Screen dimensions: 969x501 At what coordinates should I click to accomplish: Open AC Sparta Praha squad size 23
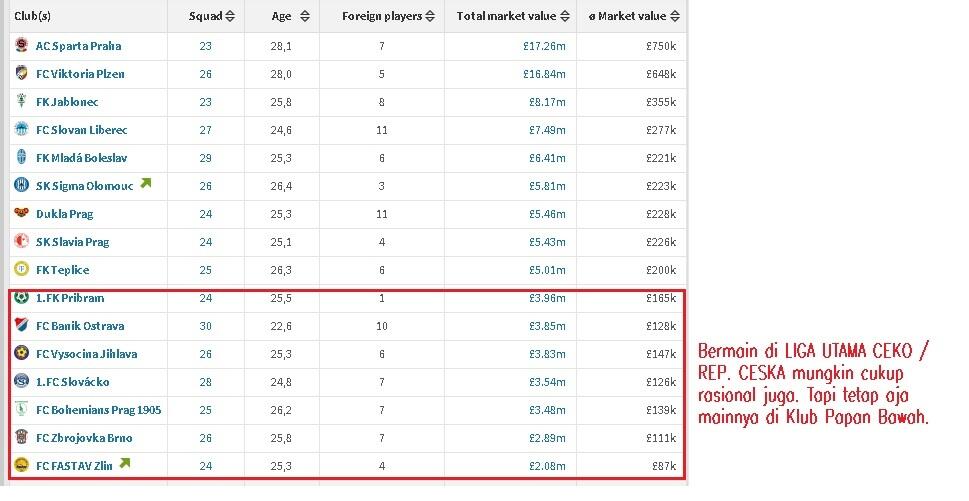[206, 46]
